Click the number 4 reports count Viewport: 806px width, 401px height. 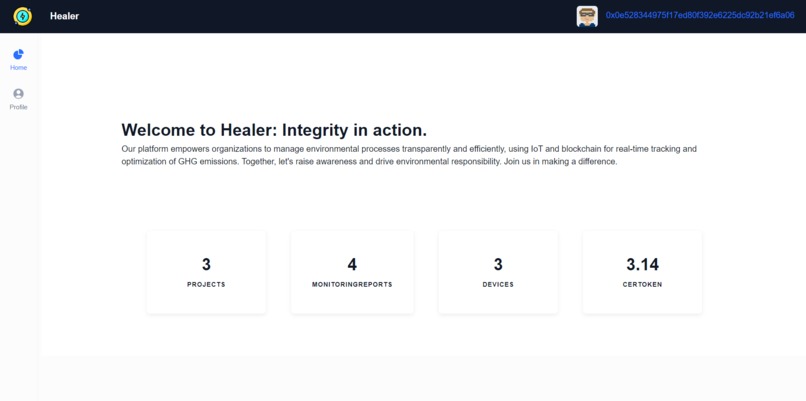(x=352, y=264)
